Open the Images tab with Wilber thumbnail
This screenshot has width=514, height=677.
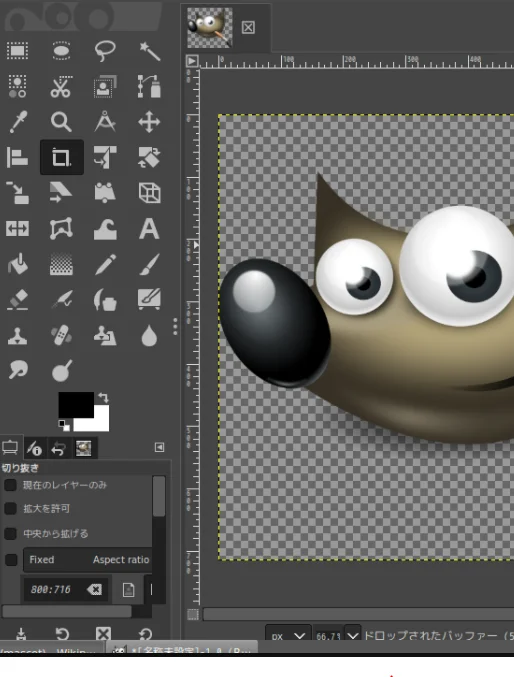click(84, 448)
